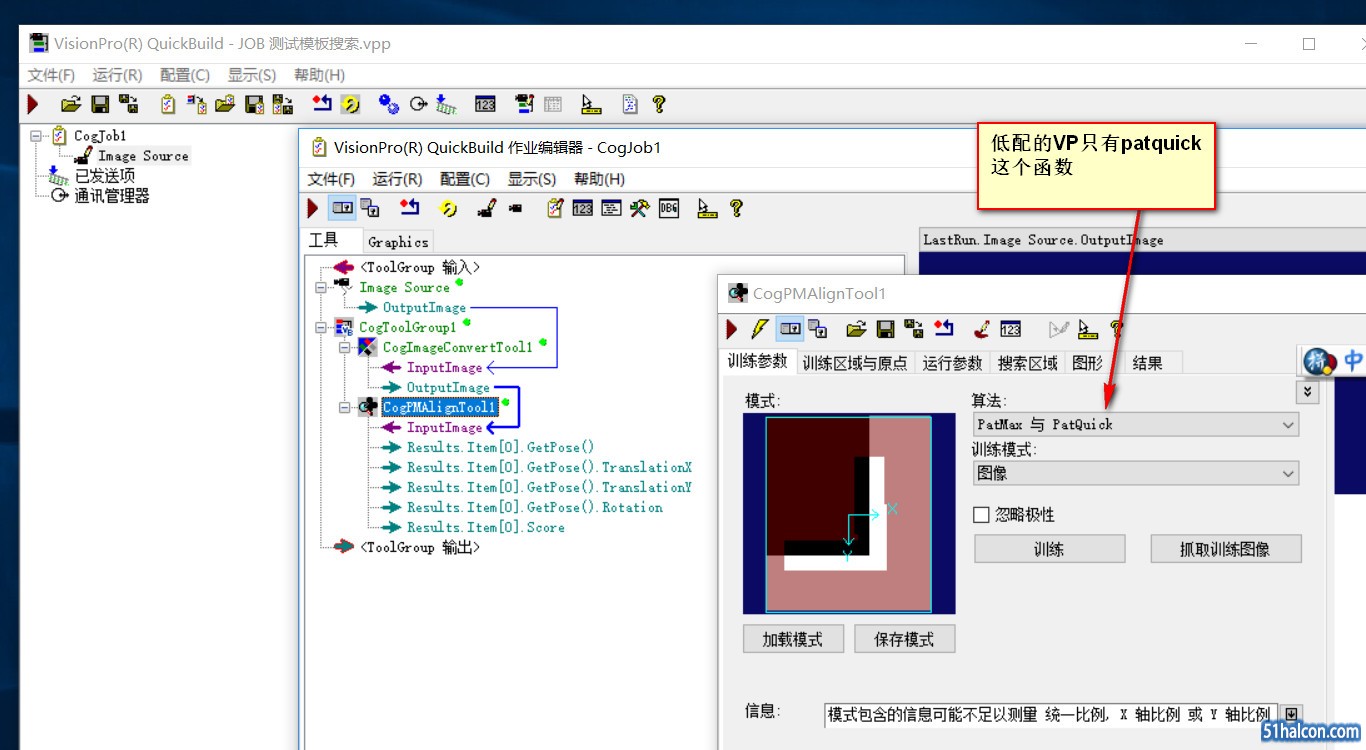Click the 信息 message text field
Image resolution: width=1366 pixels, height=750 pixels.
tap(1052, 714)
